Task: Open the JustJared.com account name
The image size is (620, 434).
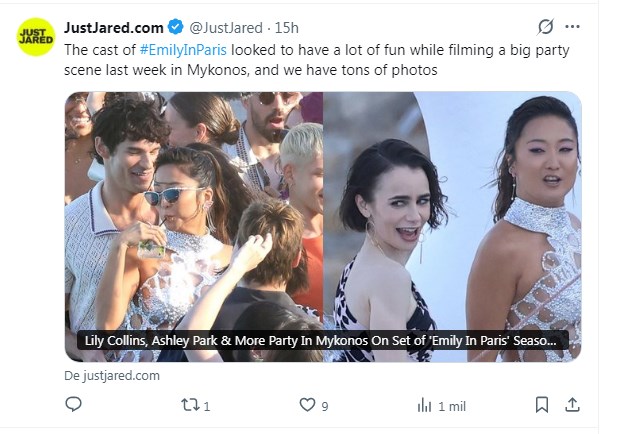Action: [113, 28]
